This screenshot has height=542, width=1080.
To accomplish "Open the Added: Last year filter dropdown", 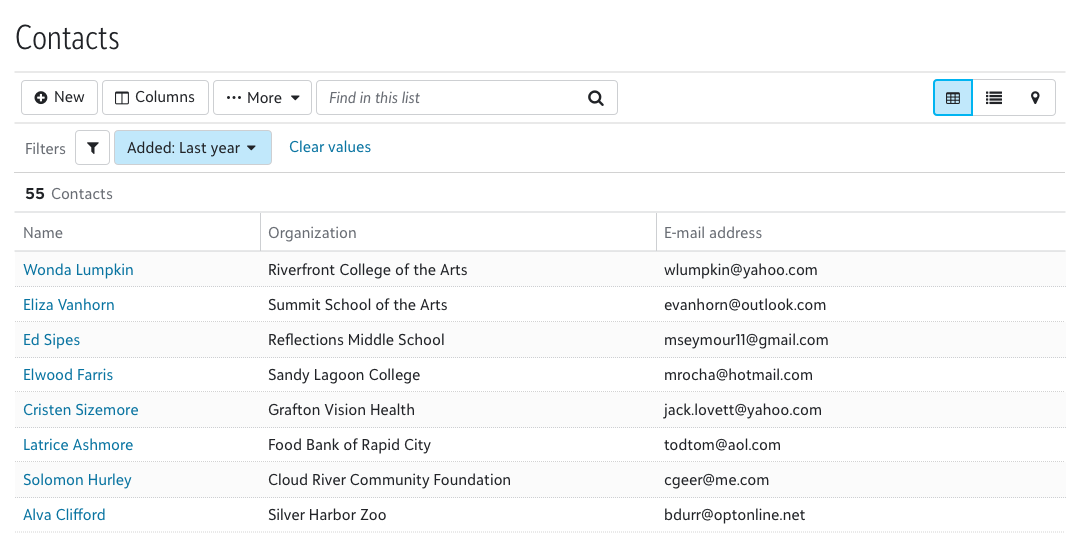I will point(192,148).
